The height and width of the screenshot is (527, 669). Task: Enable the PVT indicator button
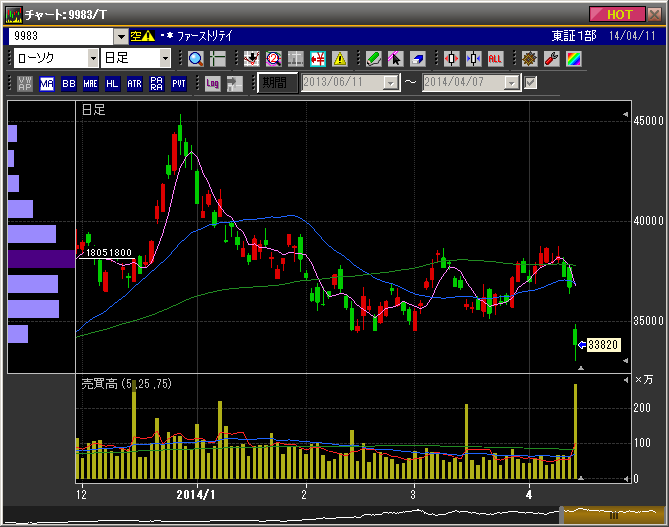coord(178,83)
